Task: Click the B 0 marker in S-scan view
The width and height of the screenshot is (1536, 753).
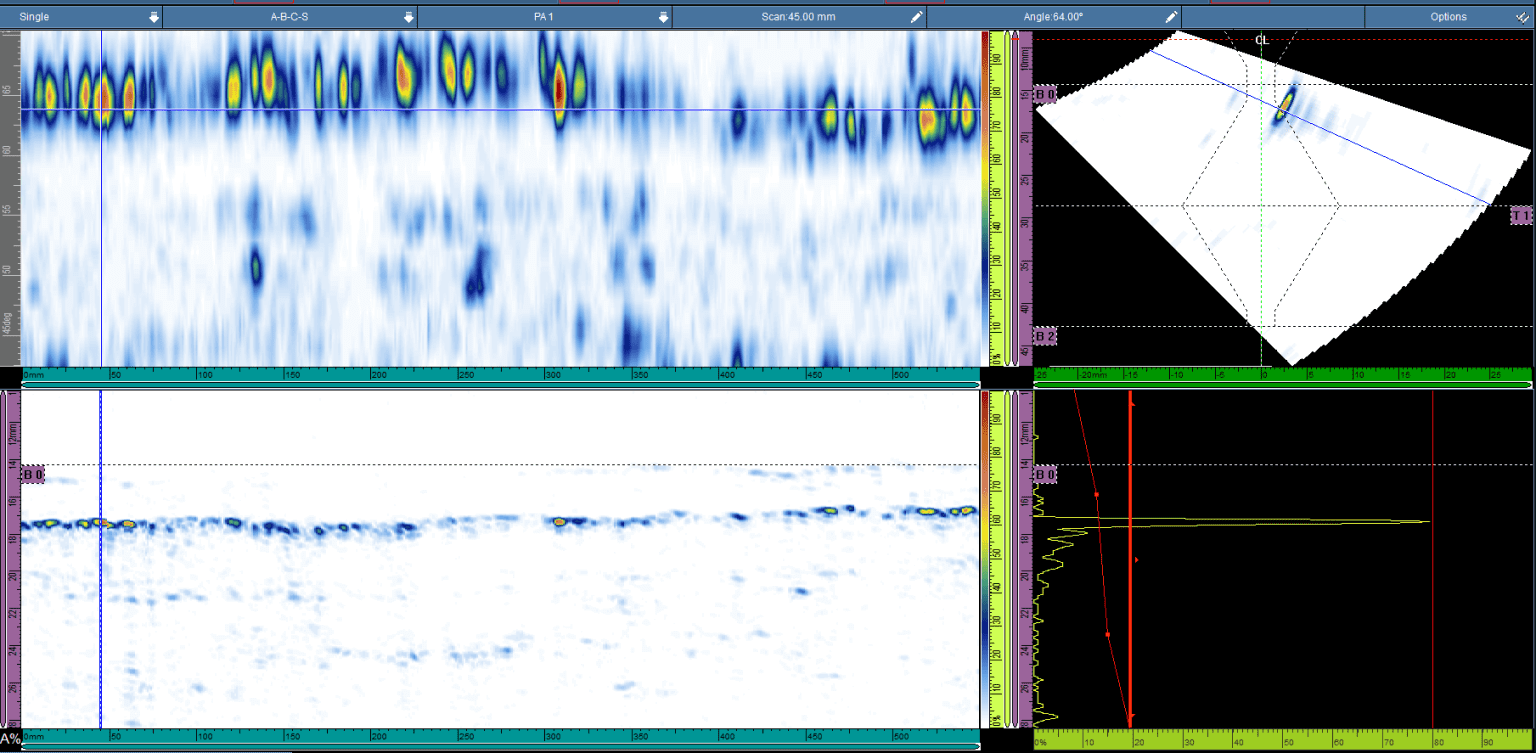Action: 1045,95
